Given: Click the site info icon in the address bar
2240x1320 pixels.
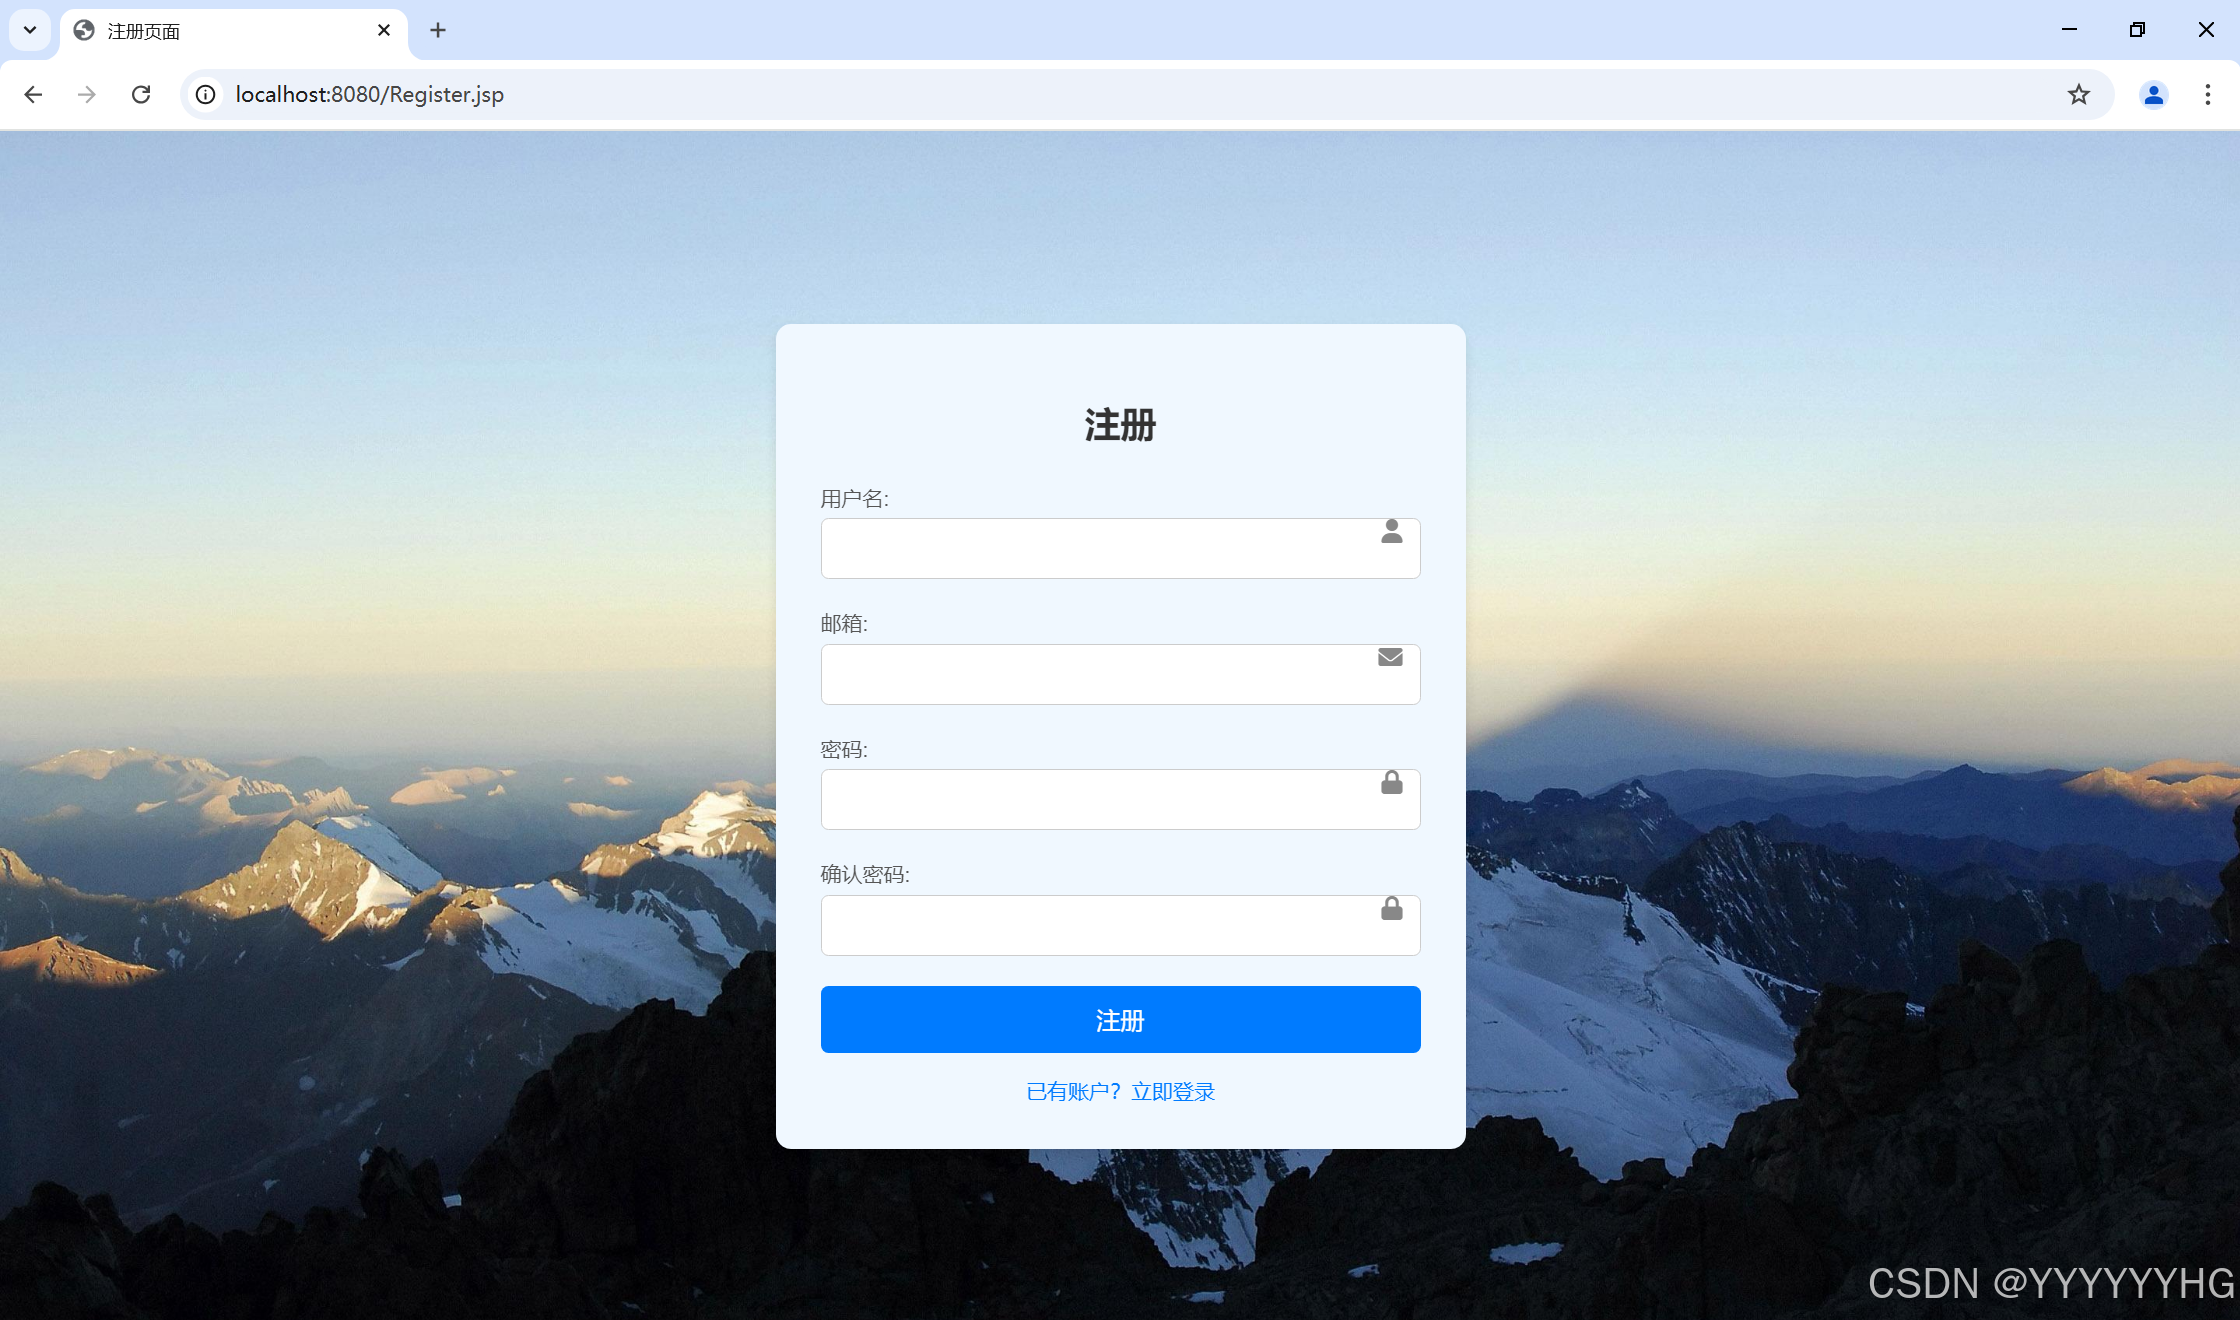Looking at the screenshot, I should [206, 94].
